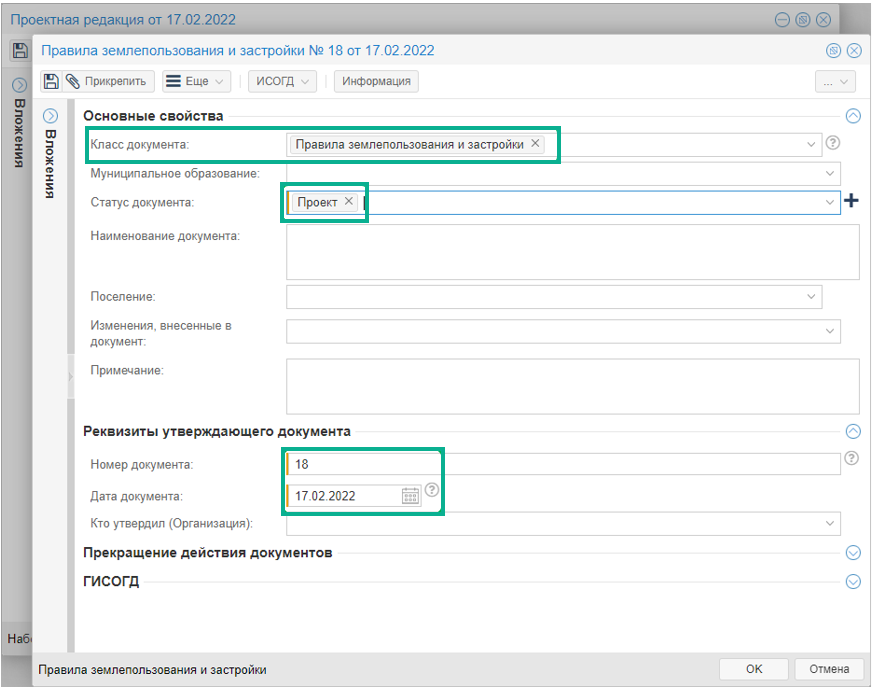
Task: Collapse Реквизиты утверждающего документа section
Action: pyautogui.click(x=853, y=432)
